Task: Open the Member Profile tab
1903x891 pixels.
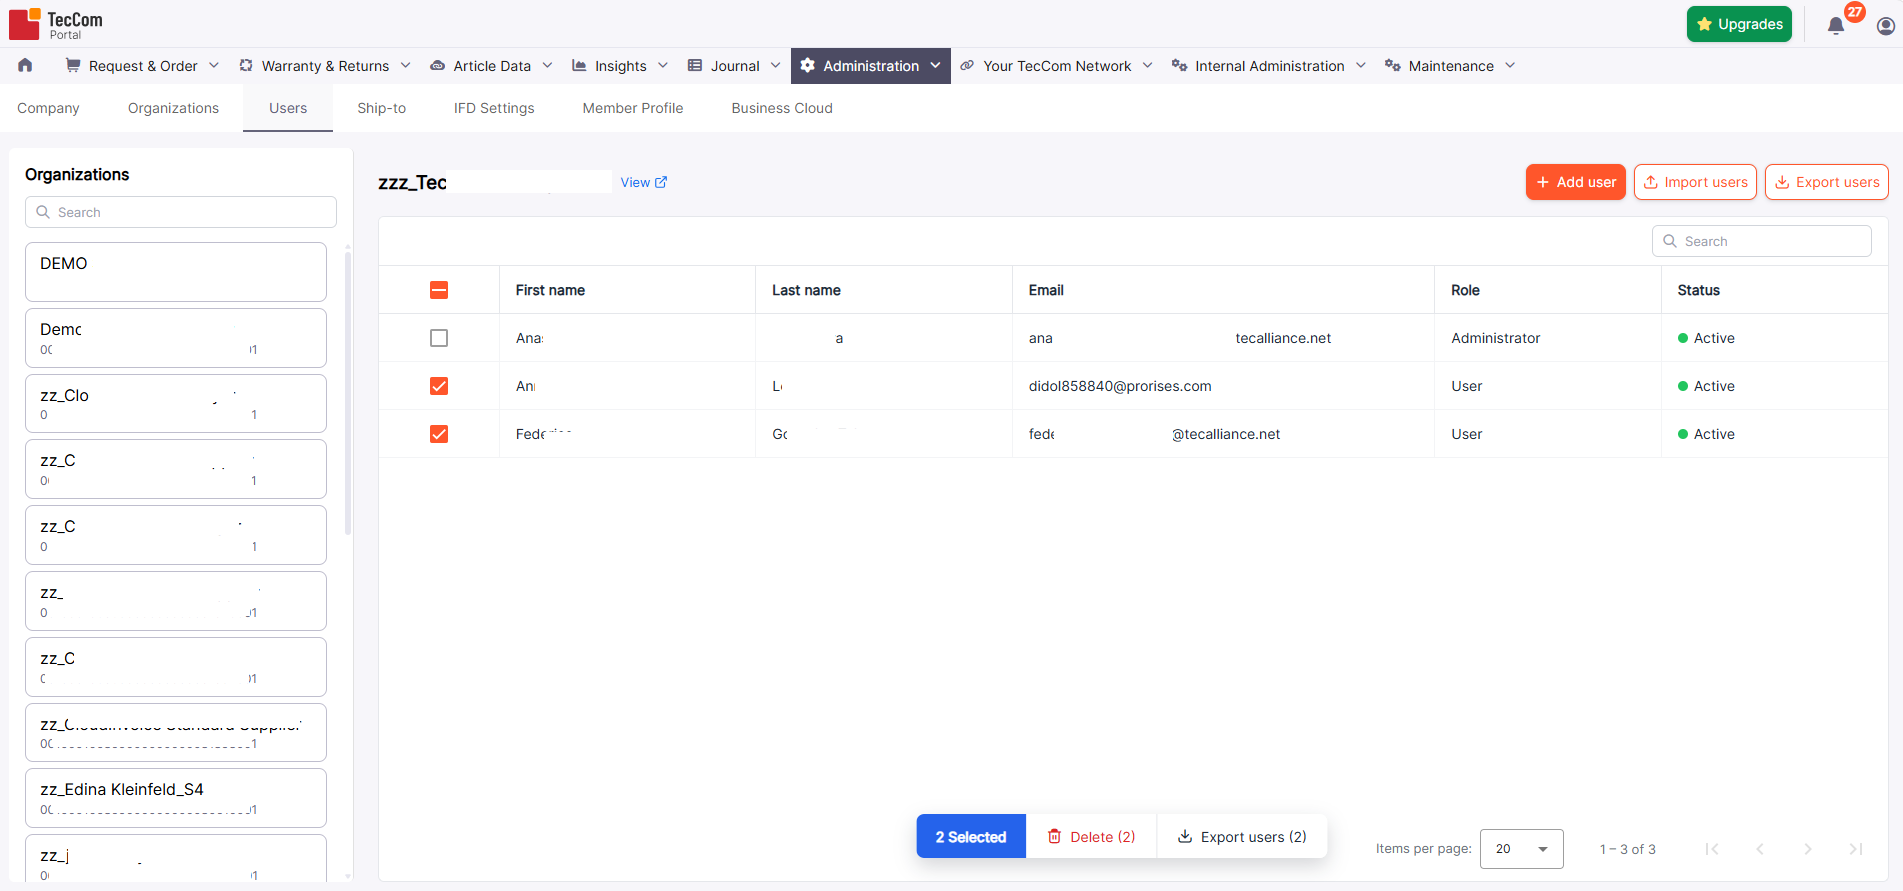Action: click(633, 108)
